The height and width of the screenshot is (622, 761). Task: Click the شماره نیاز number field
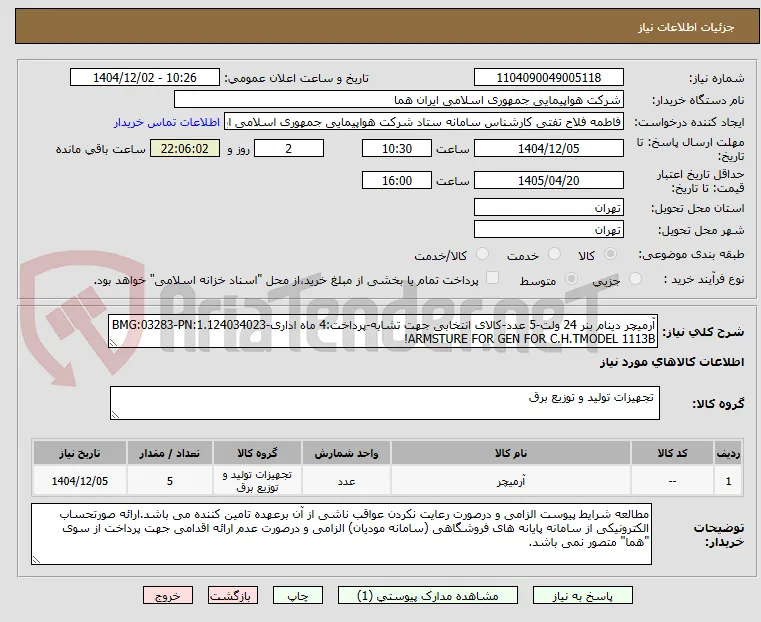(548, 78)
